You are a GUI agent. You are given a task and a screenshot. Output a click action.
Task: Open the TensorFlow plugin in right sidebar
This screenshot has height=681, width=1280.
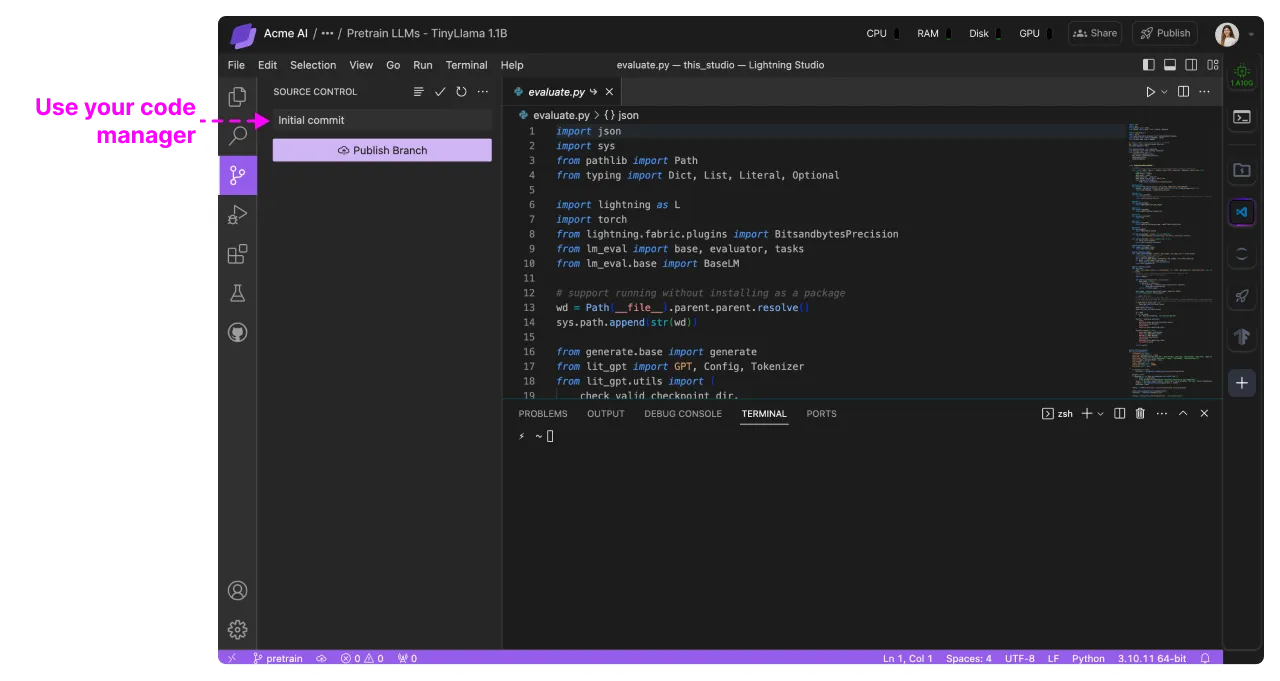point(1242,338)
